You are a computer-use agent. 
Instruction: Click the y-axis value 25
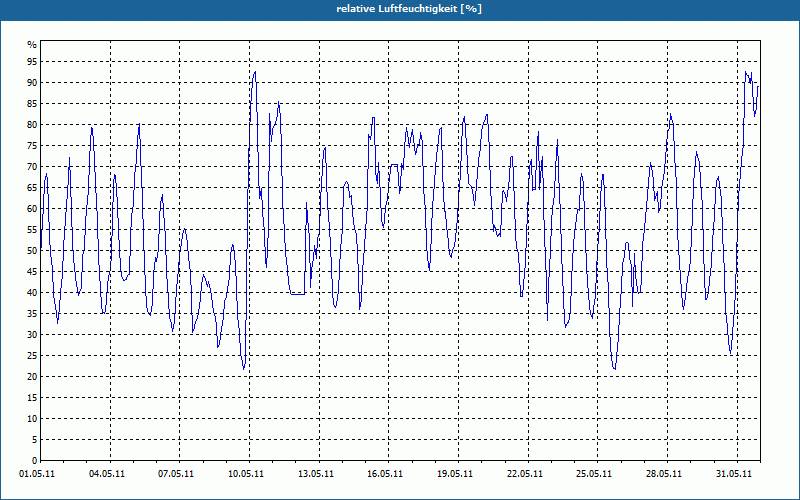(32, 356)
